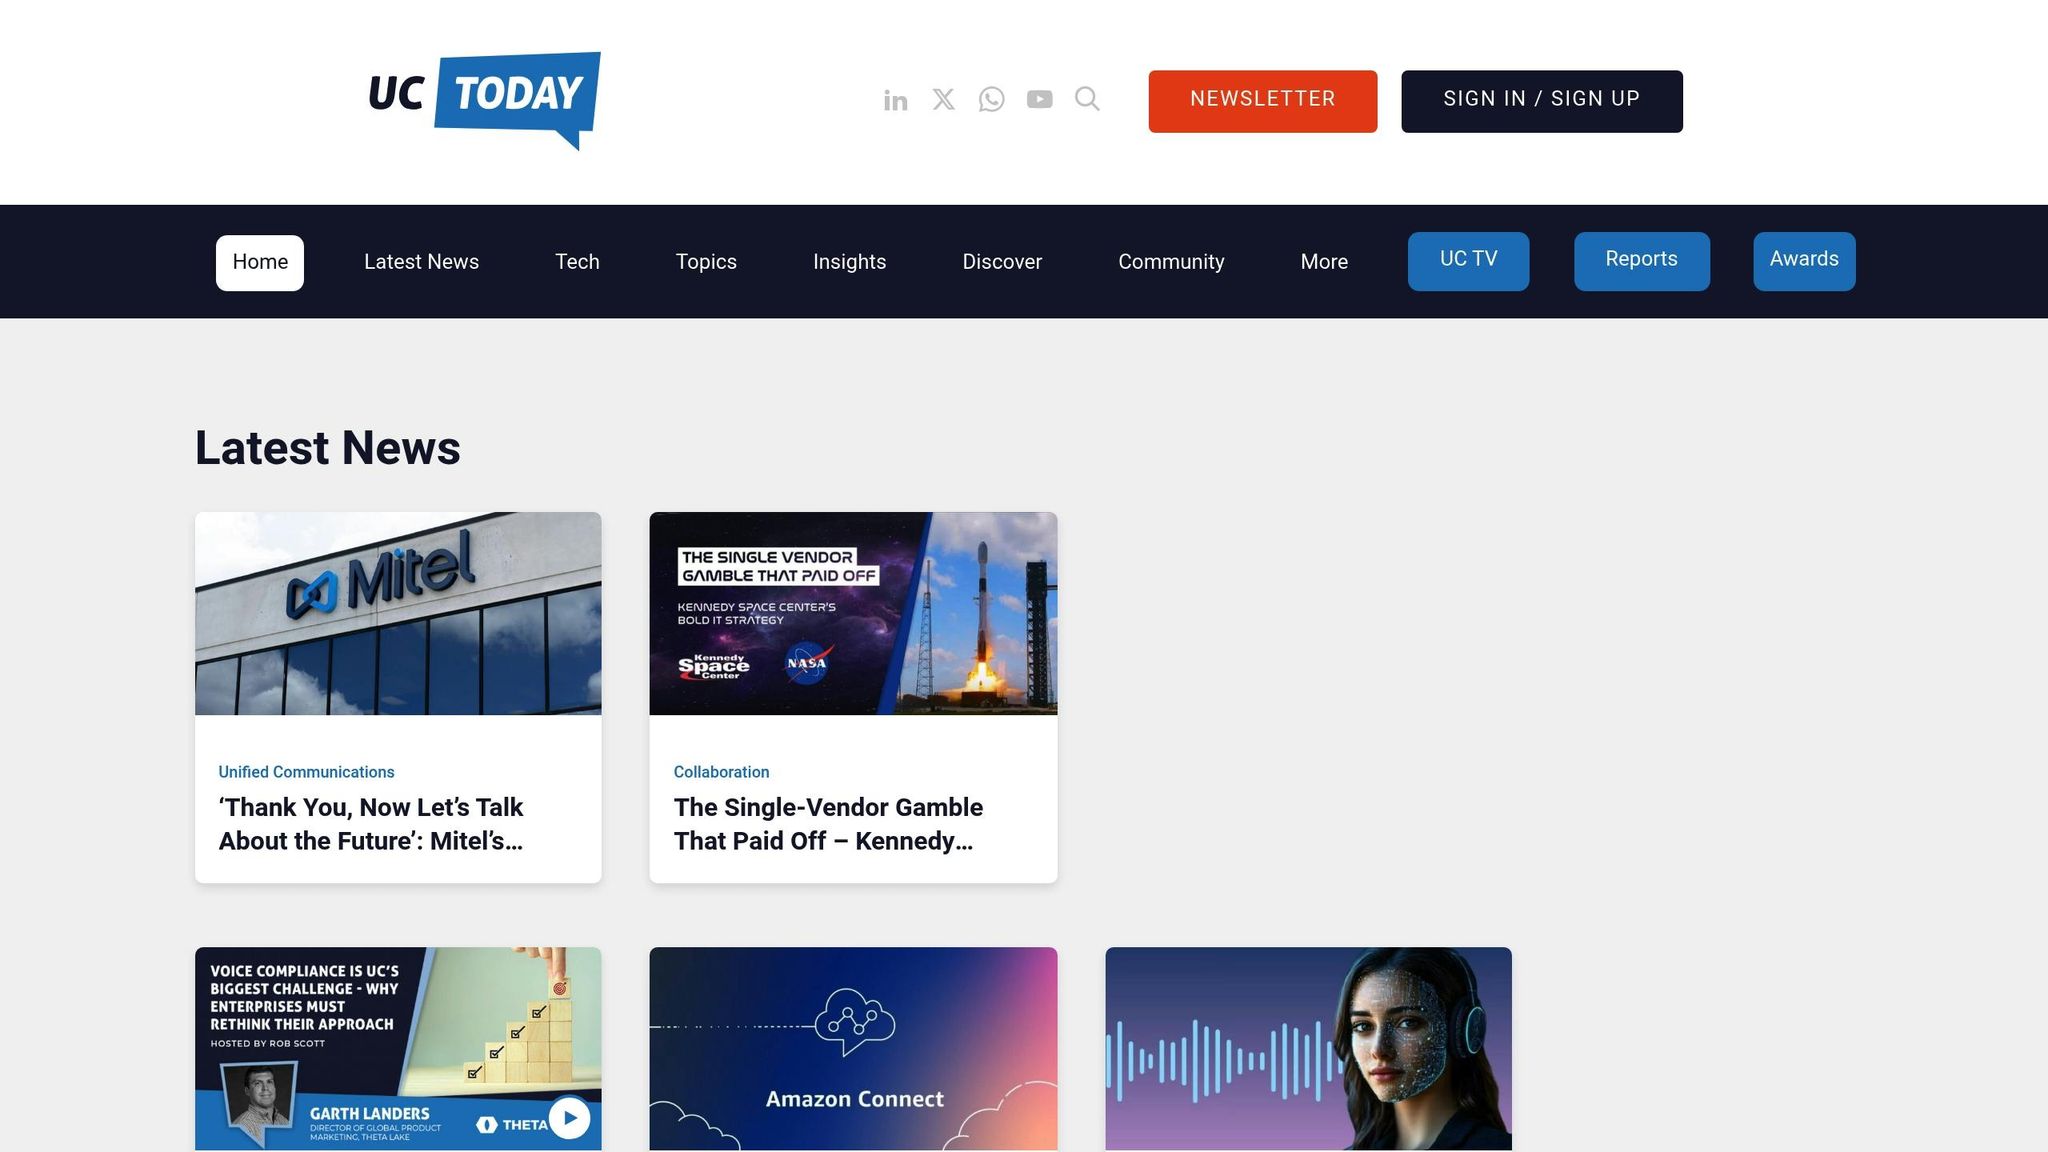2048x1152 pixels.
Task: Open the YouTube channel icon
Action: (1039, 99)
